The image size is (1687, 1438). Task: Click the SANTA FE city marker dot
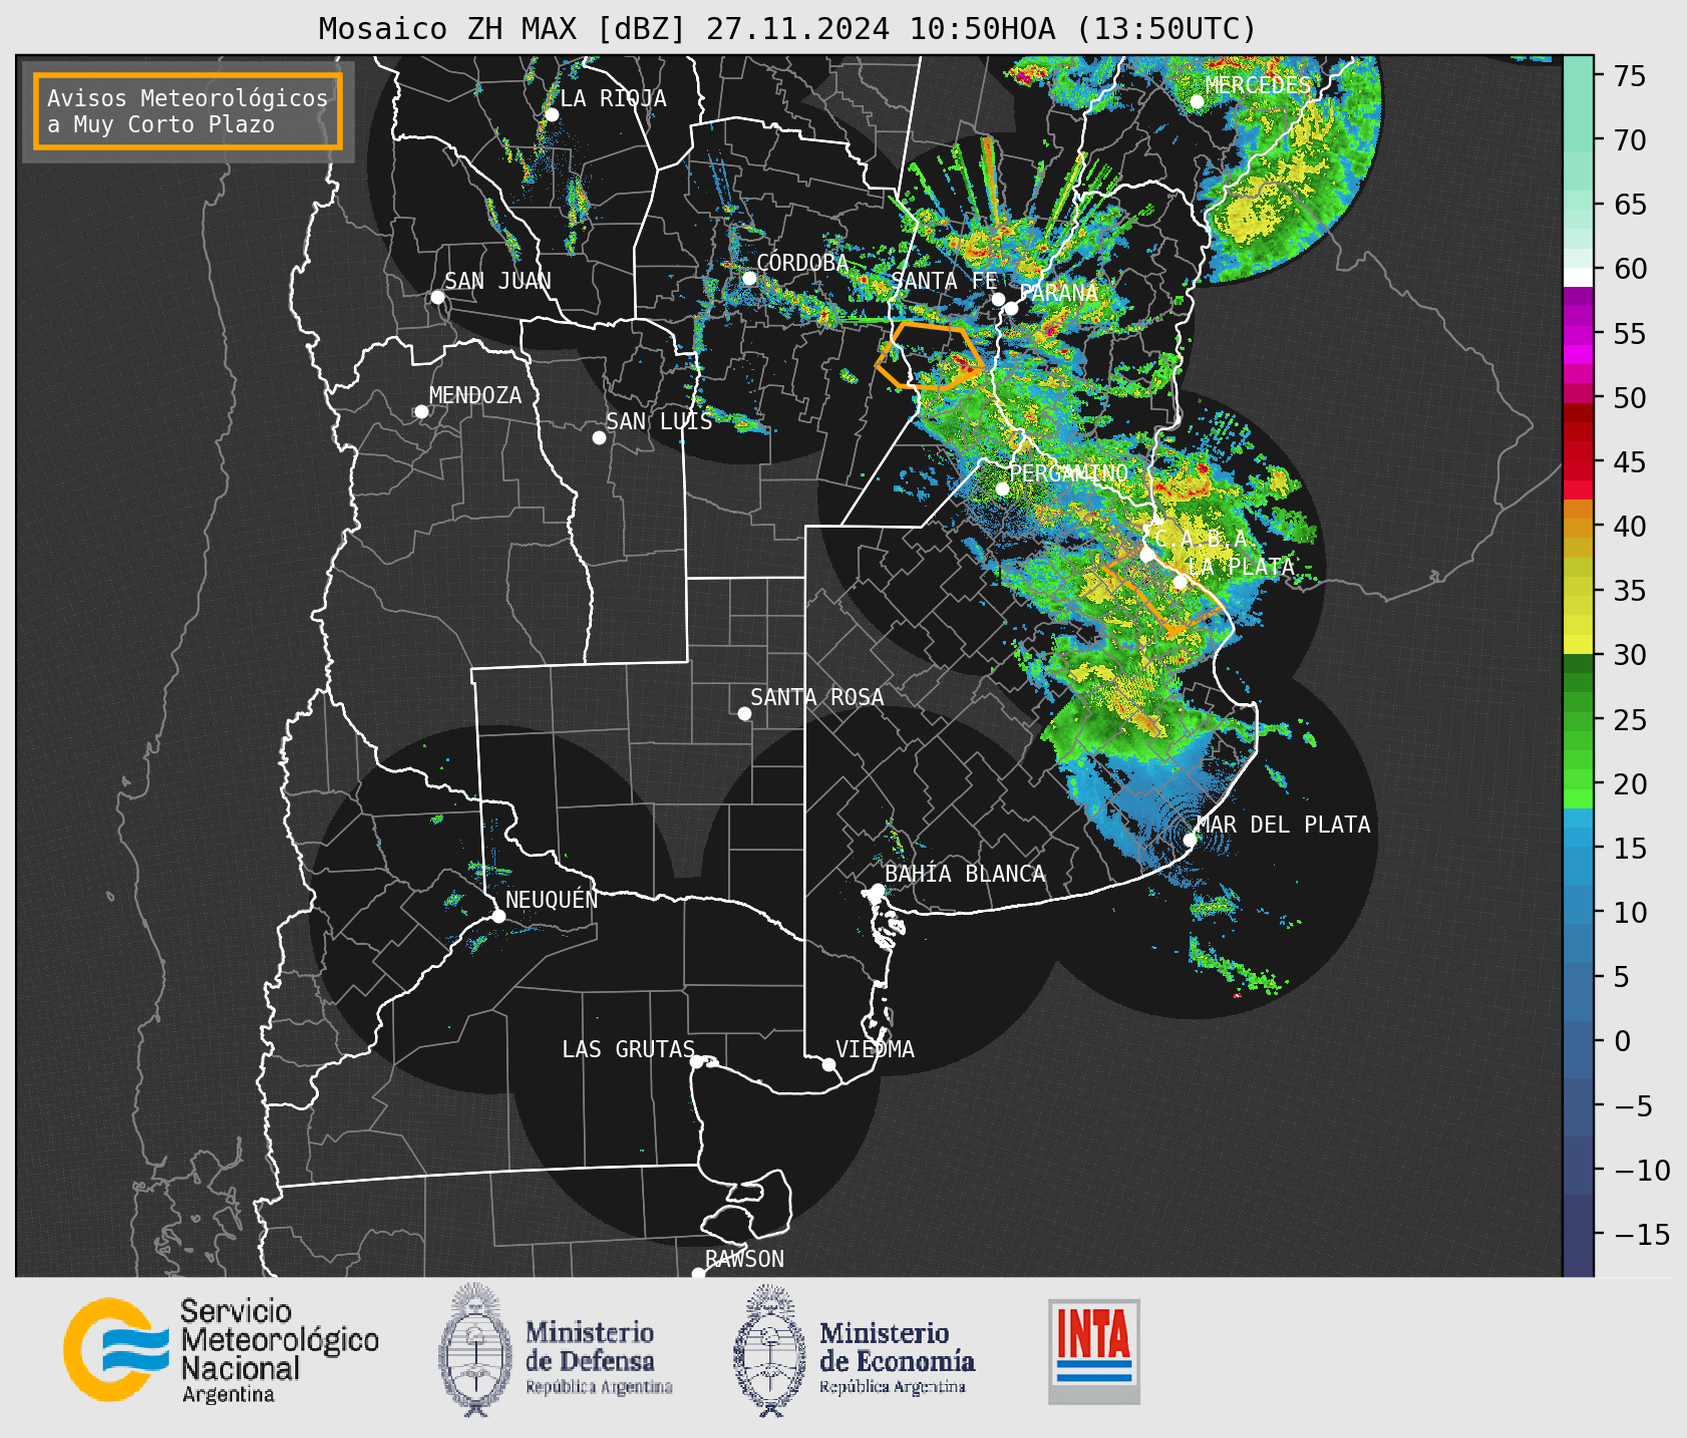tap(998, 299)
